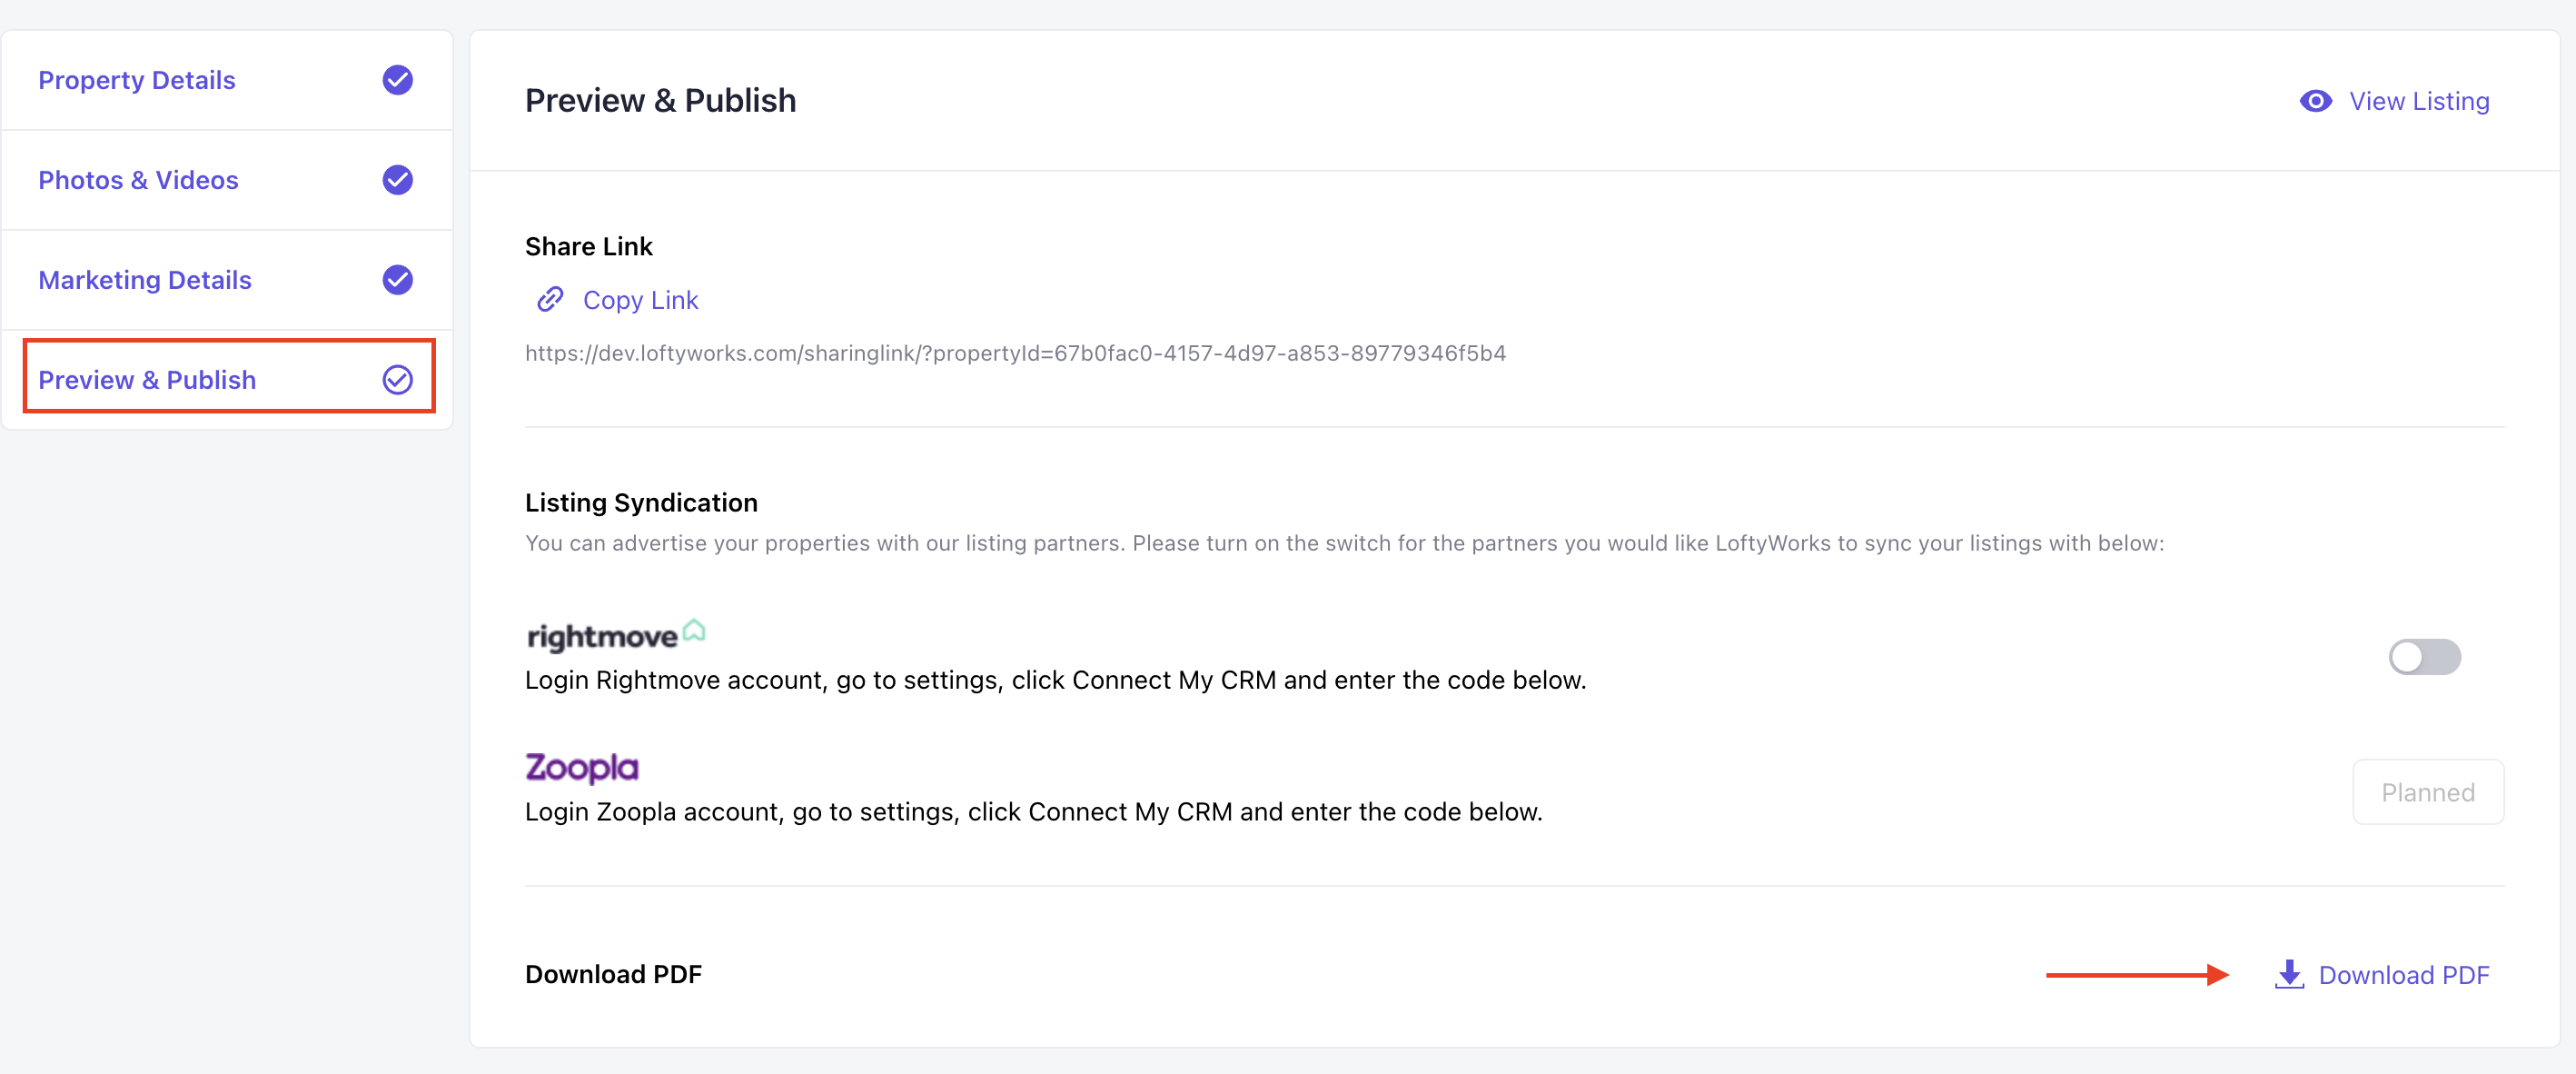
Task: Click the Planned button for Zoopla
Action: pyautogui.click(x=2428, y=792)
